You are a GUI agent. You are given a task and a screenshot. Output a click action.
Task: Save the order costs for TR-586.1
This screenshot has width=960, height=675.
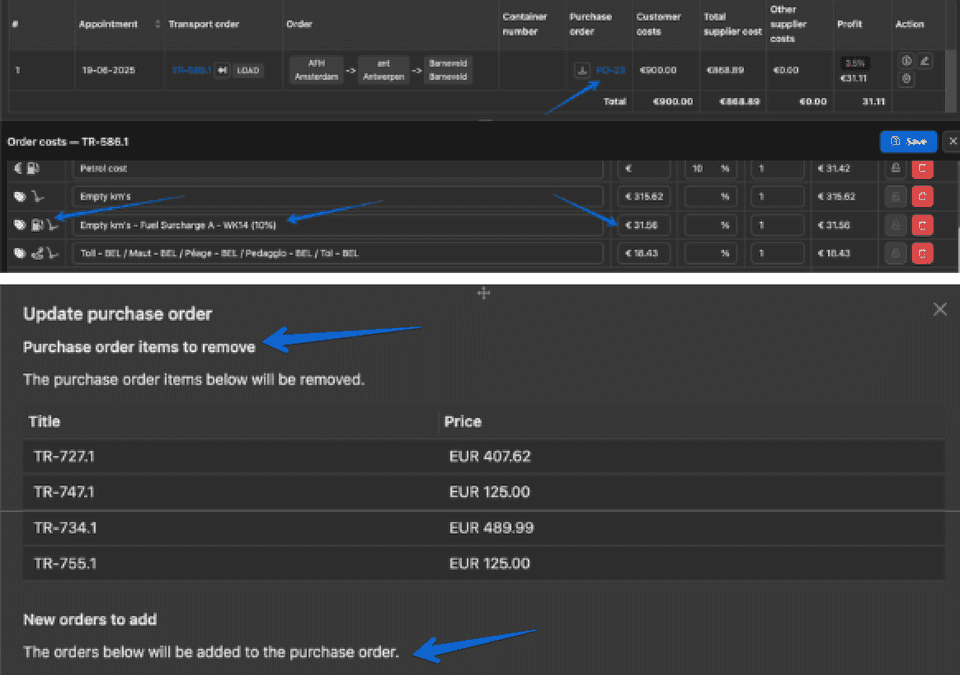tap(909, 141)
